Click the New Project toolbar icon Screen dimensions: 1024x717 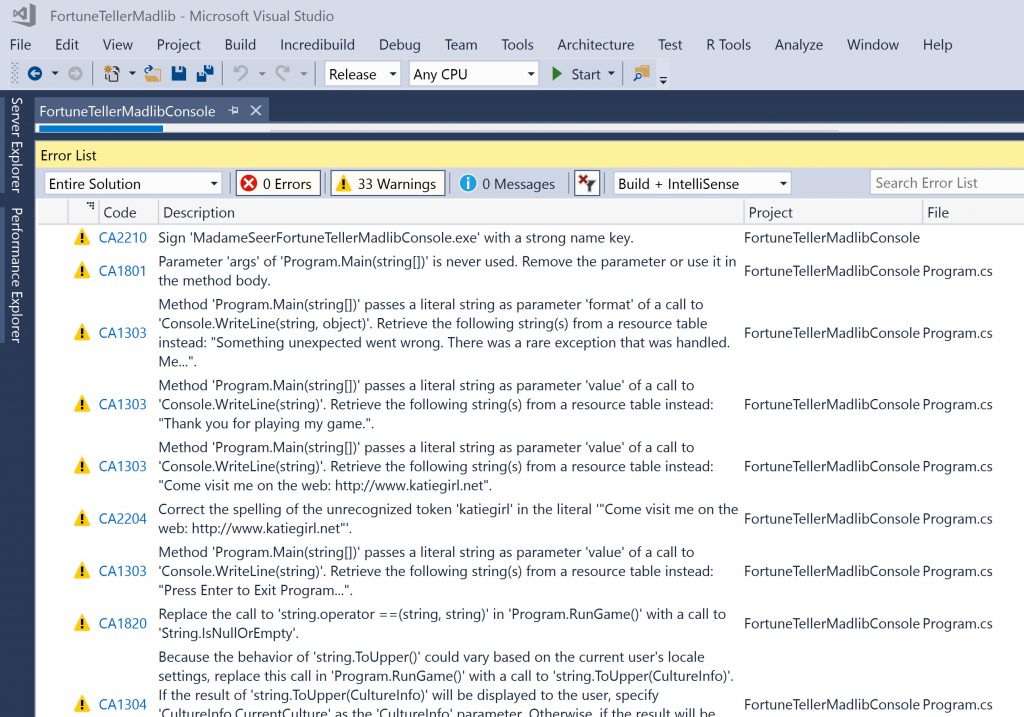pos(112,74)
